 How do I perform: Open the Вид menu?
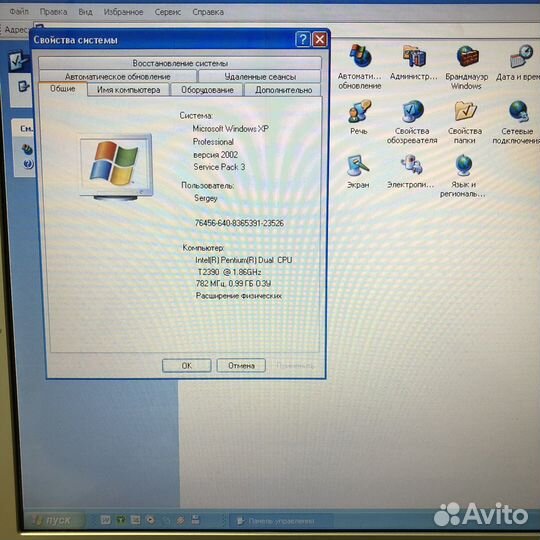tap(85, 12)
